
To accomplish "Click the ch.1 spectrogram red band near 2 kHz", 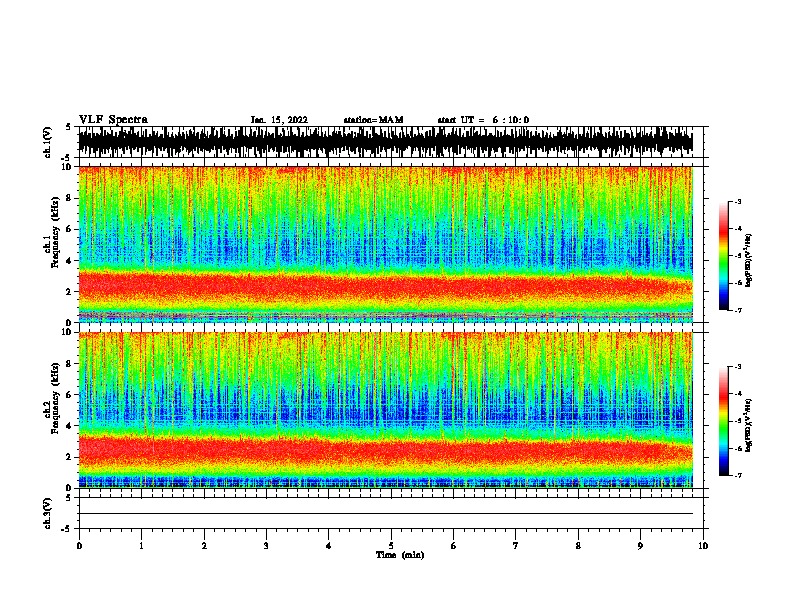I will [385, 286].
